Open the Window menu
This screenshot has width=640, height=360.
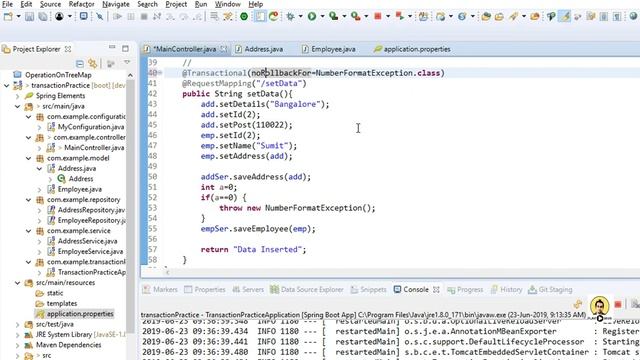pos(227,4)
